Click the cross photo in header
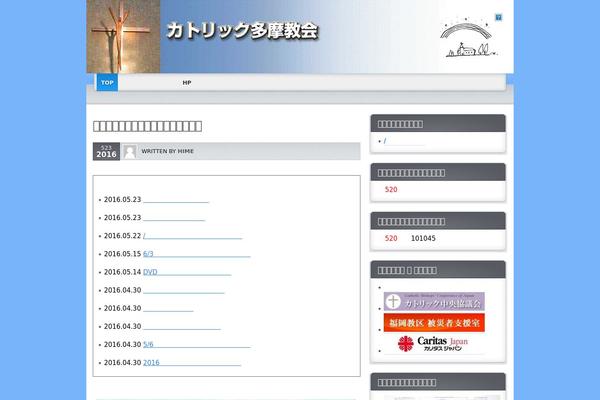The height and width of the screenshot is (400, 600). (123, 36)
